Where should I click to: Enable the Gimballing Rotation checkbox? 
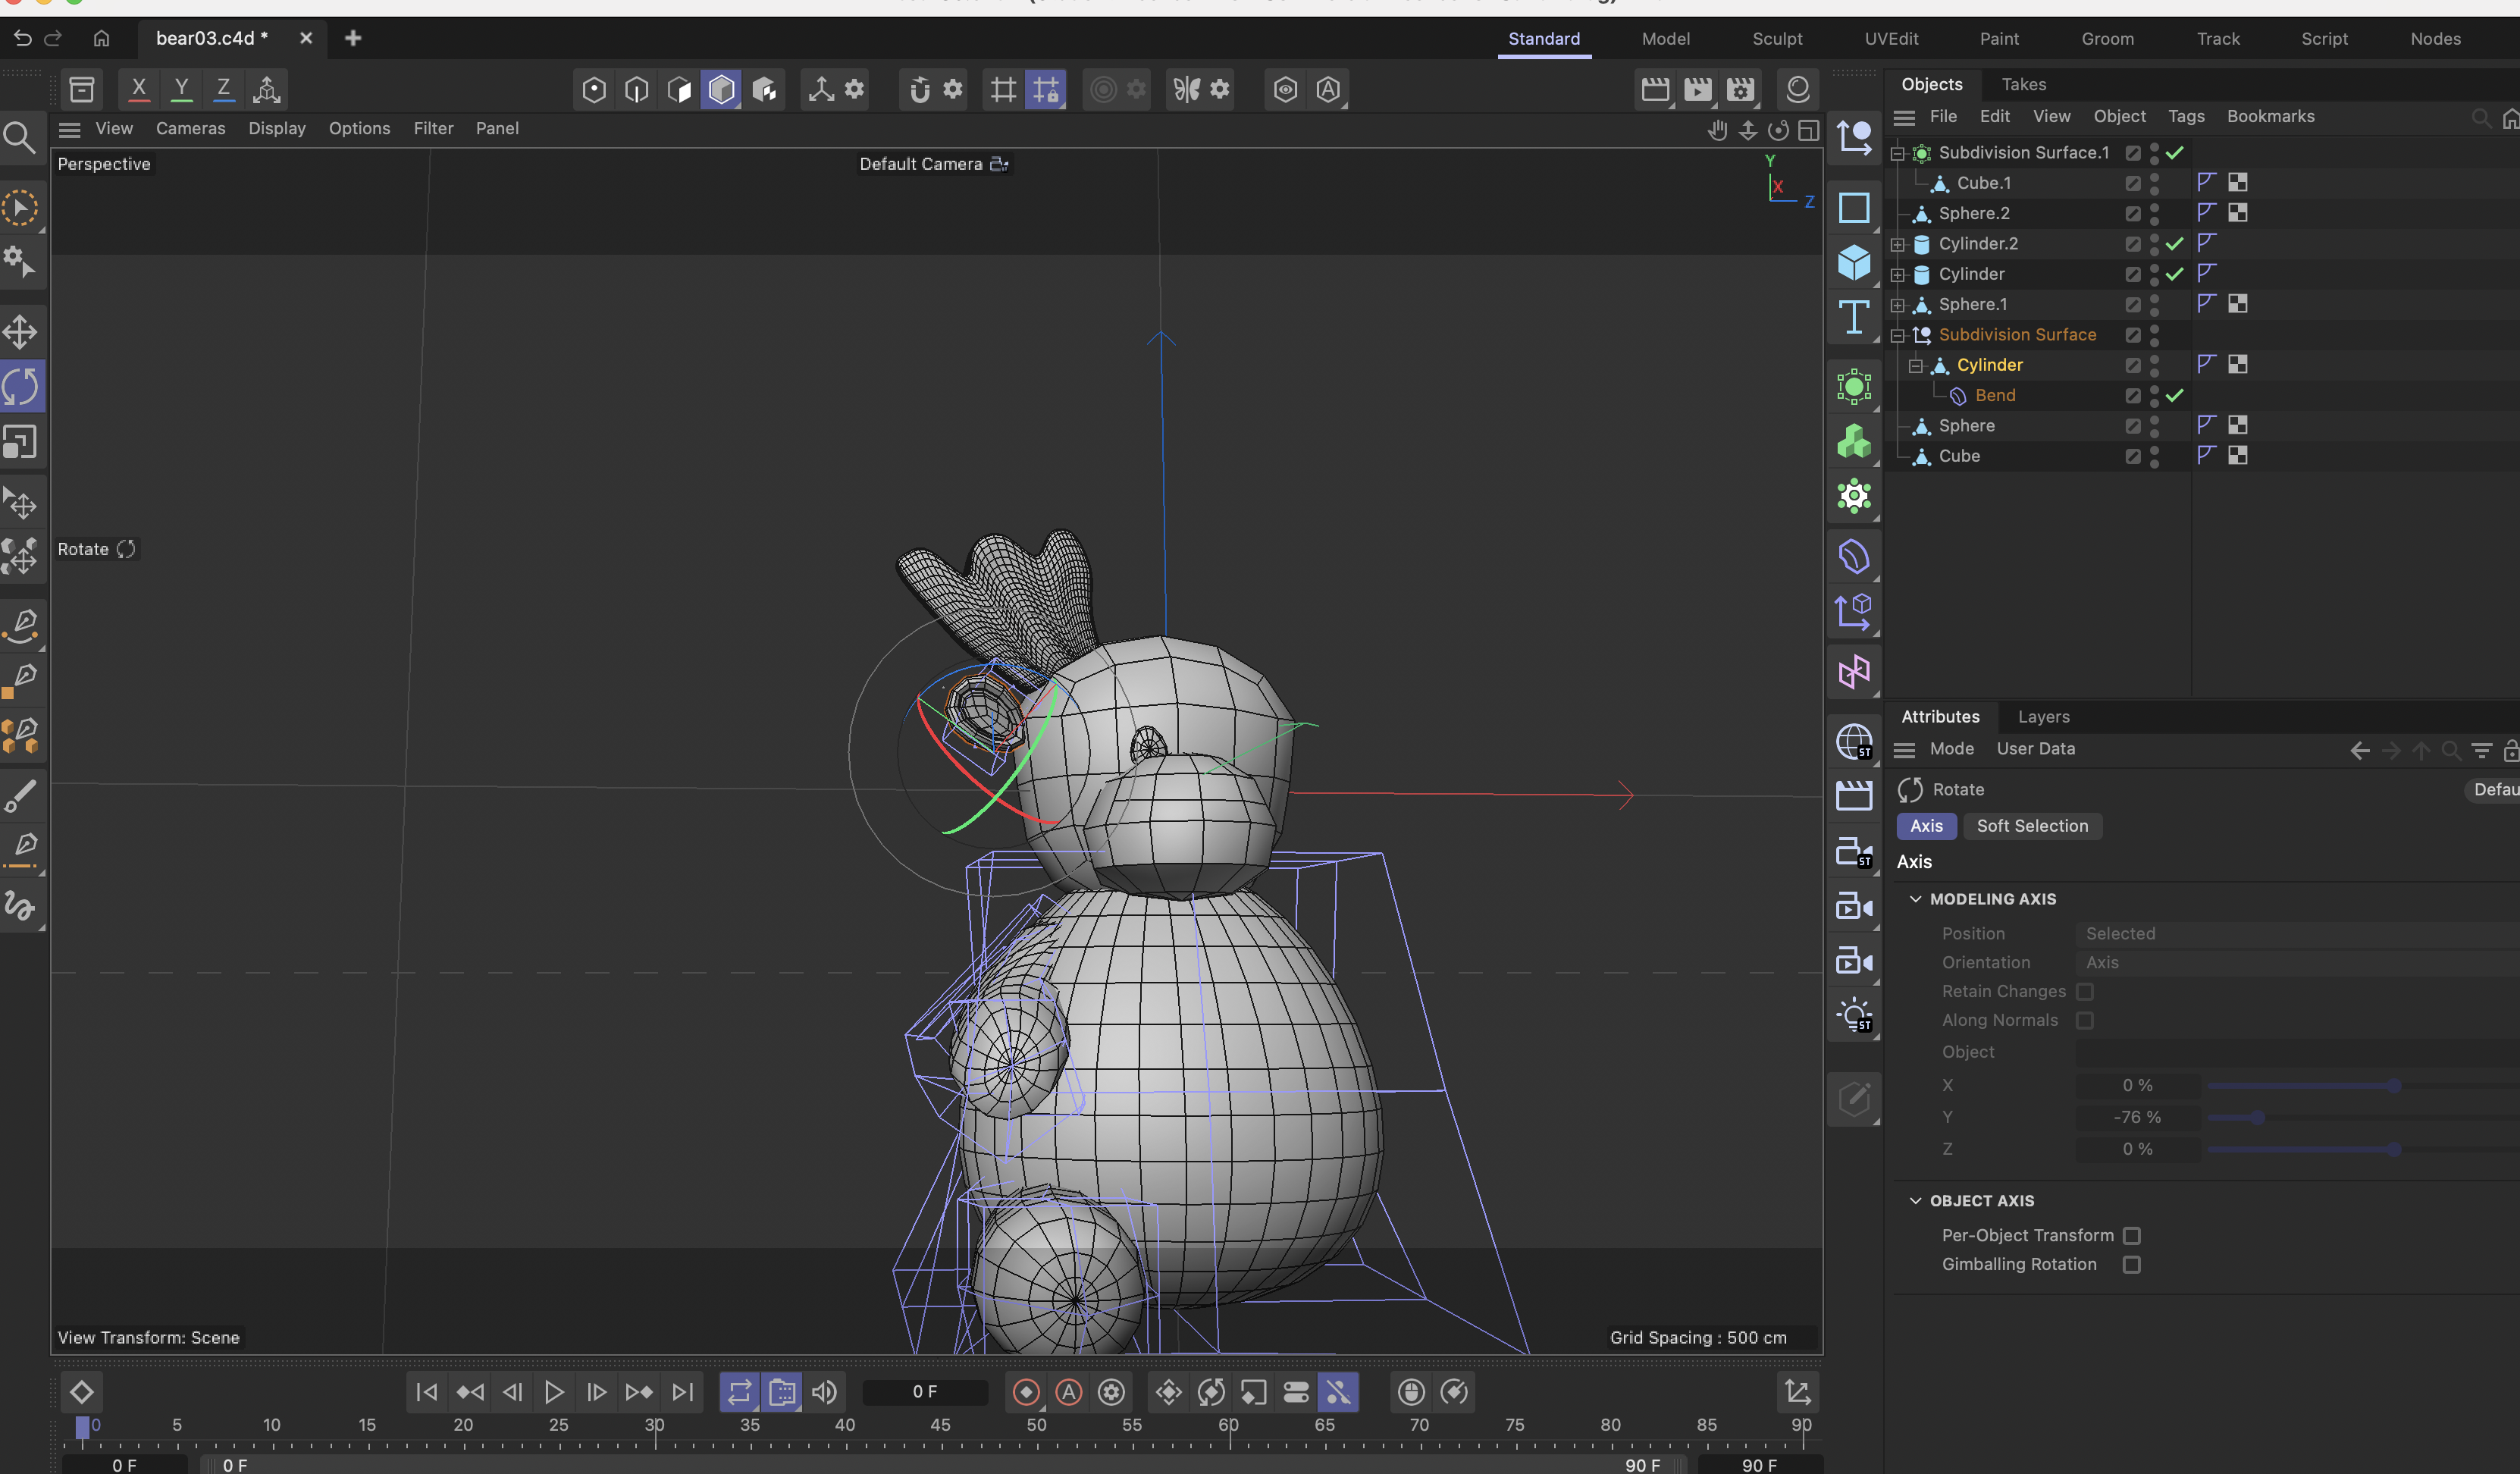(x=2131, y=1265)
